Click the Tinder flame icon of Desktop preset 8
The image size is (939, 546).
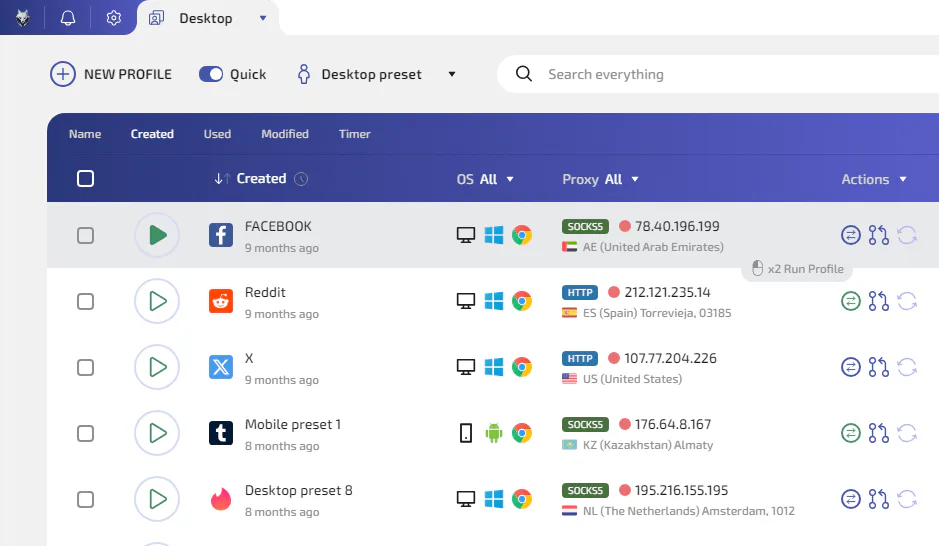[x=220, y=499]
